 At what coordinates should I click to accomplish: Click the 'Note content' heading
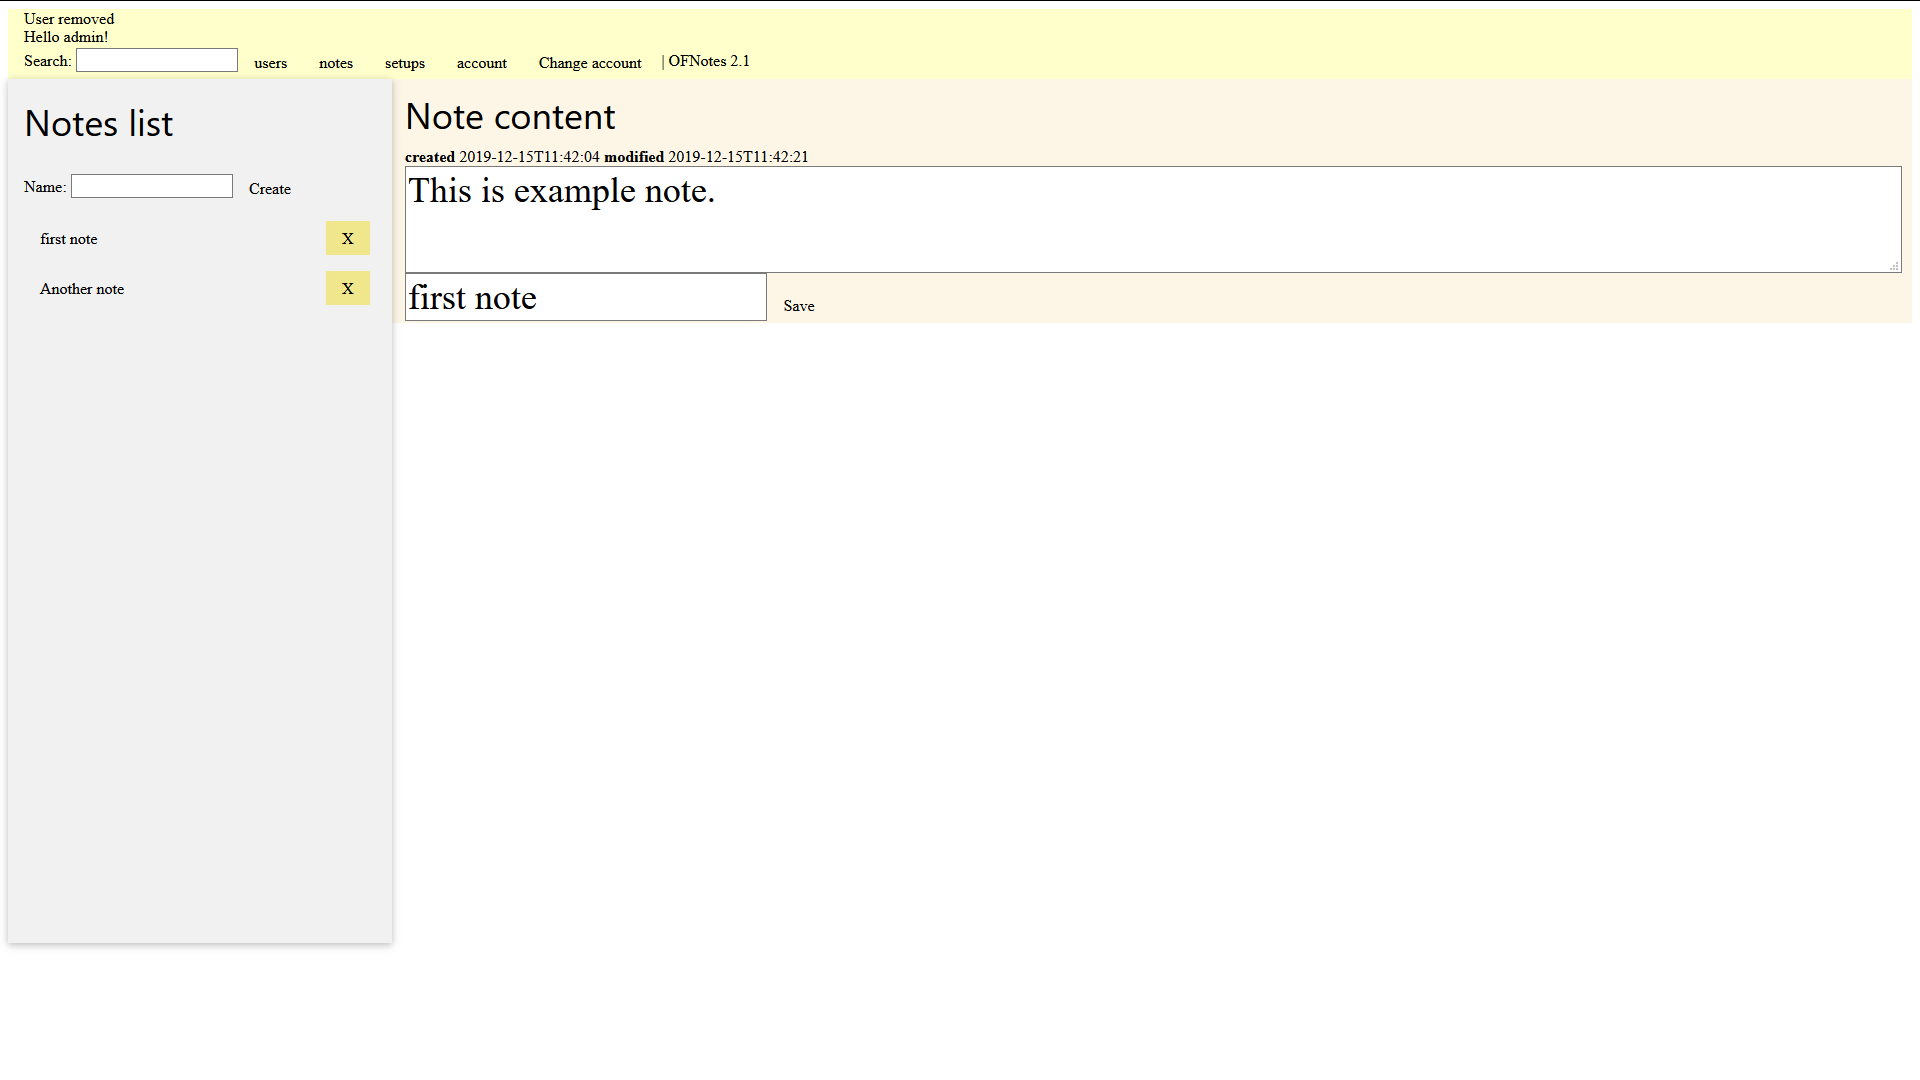(x=510, y=117)
